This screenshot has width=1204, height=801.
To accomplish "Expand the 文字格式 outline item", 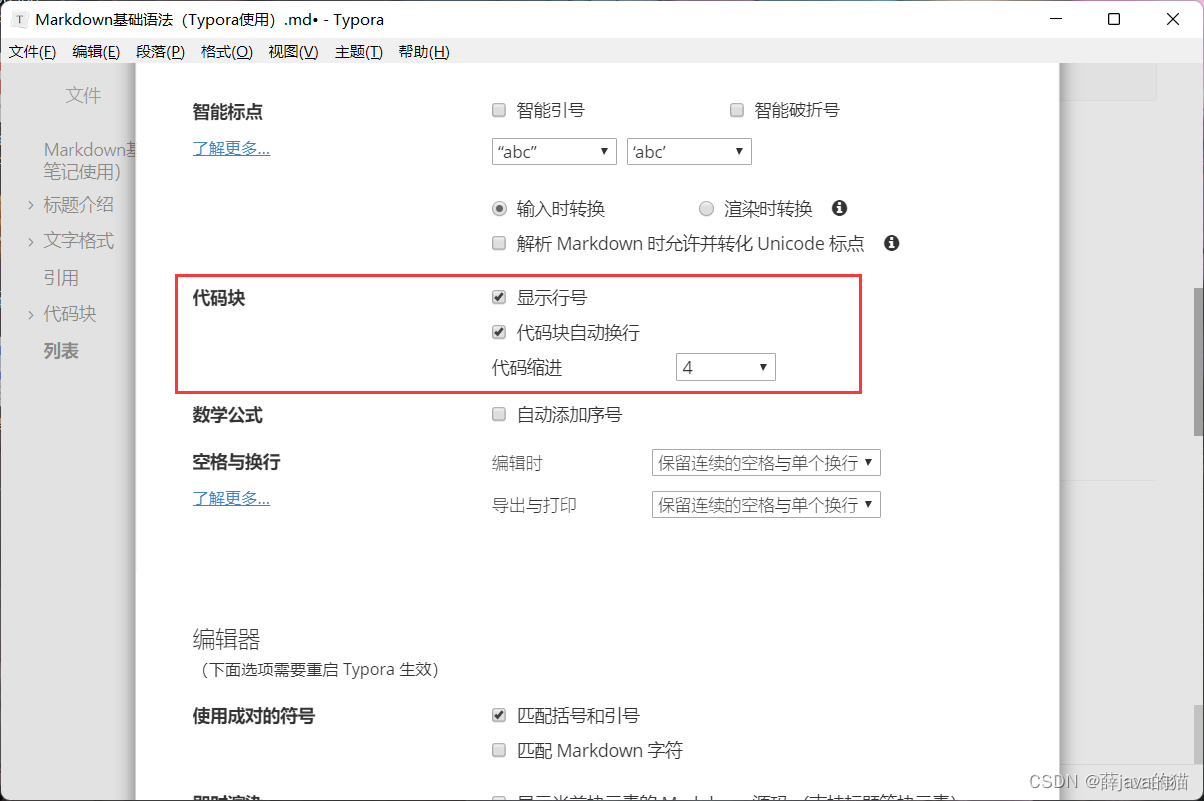I will (x=31, y=241).
